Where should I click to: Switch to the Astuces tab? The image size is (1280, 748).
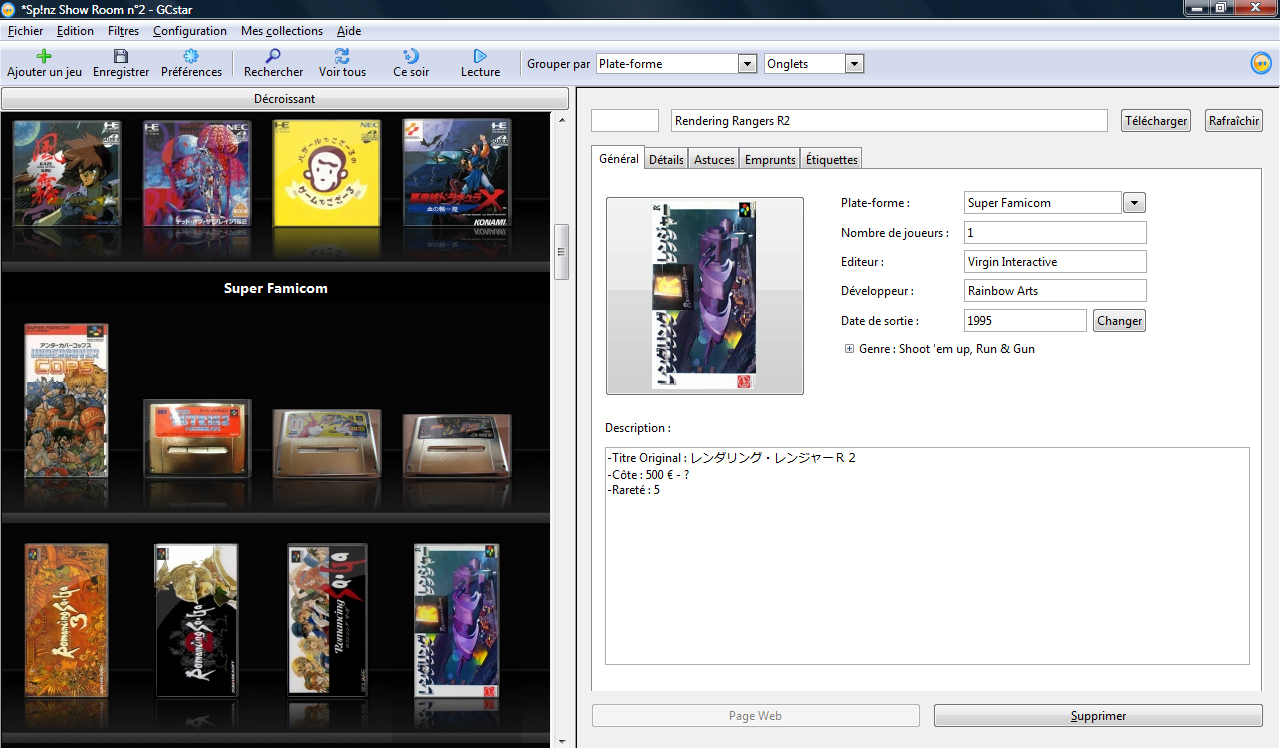click(x=714, y=159)
